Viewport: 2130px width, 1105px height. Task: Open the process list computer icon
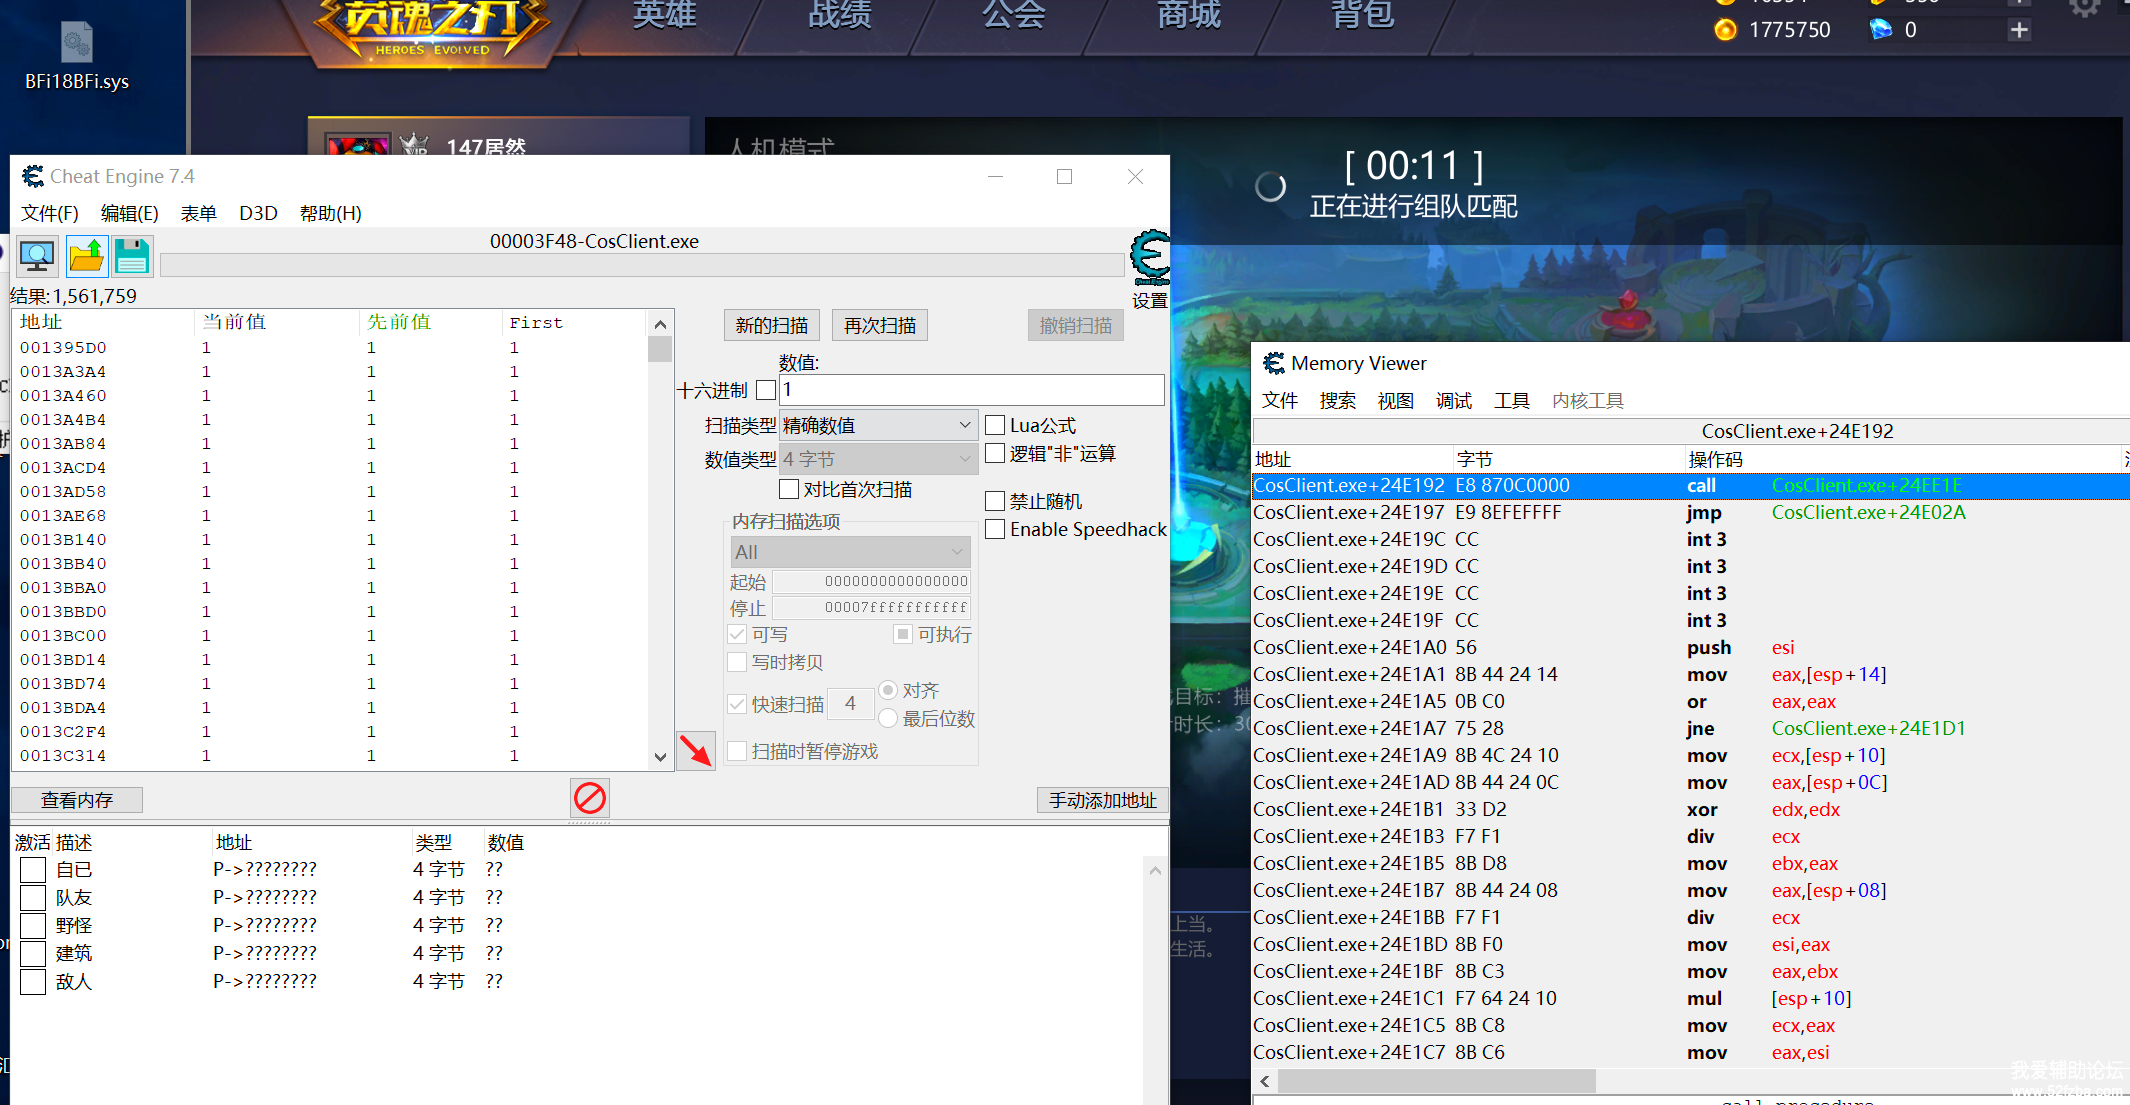(x=37, y=256)
